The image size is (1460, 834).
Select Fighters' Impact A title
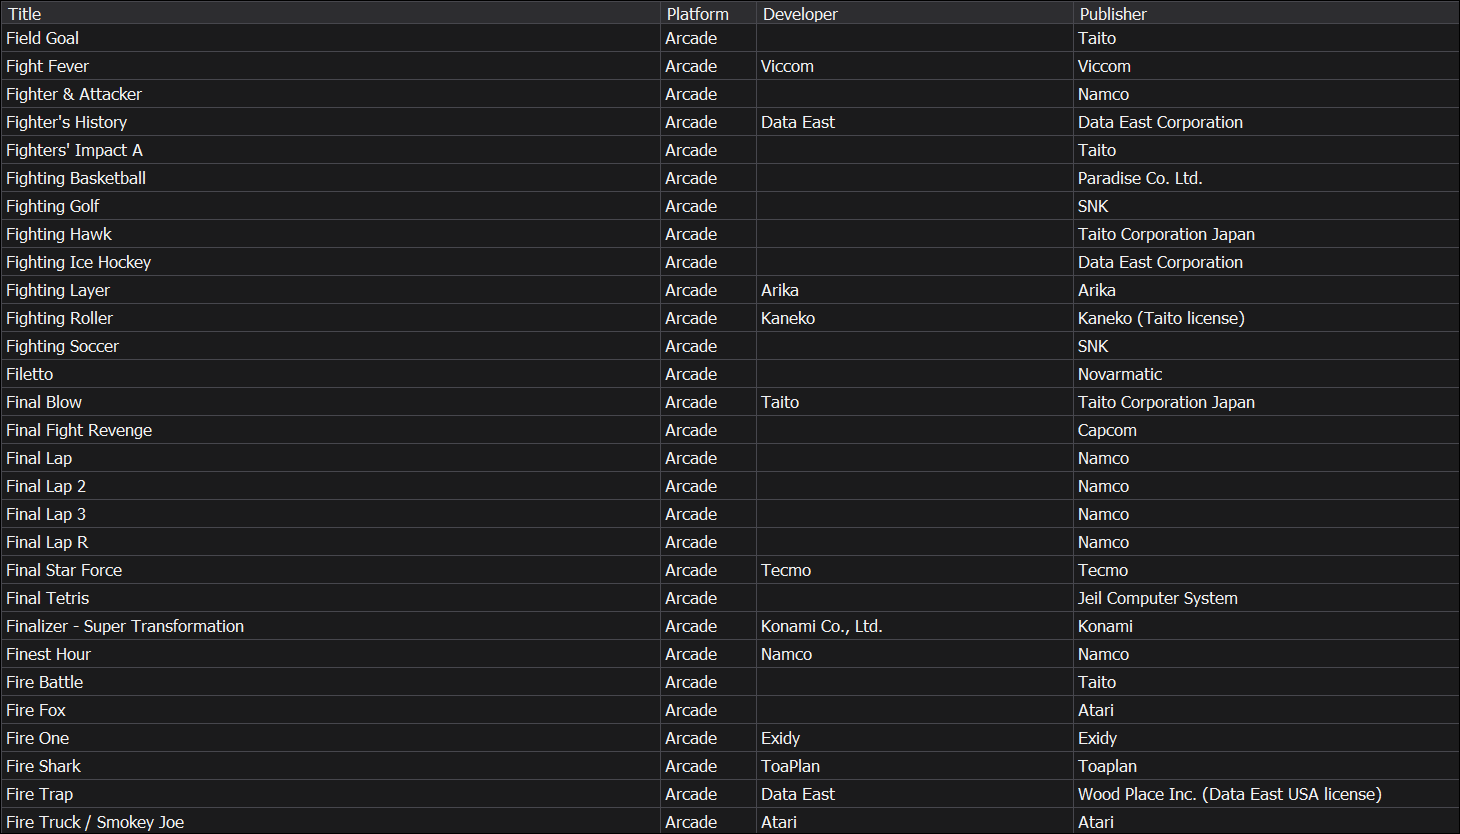(x=74, y=150)
